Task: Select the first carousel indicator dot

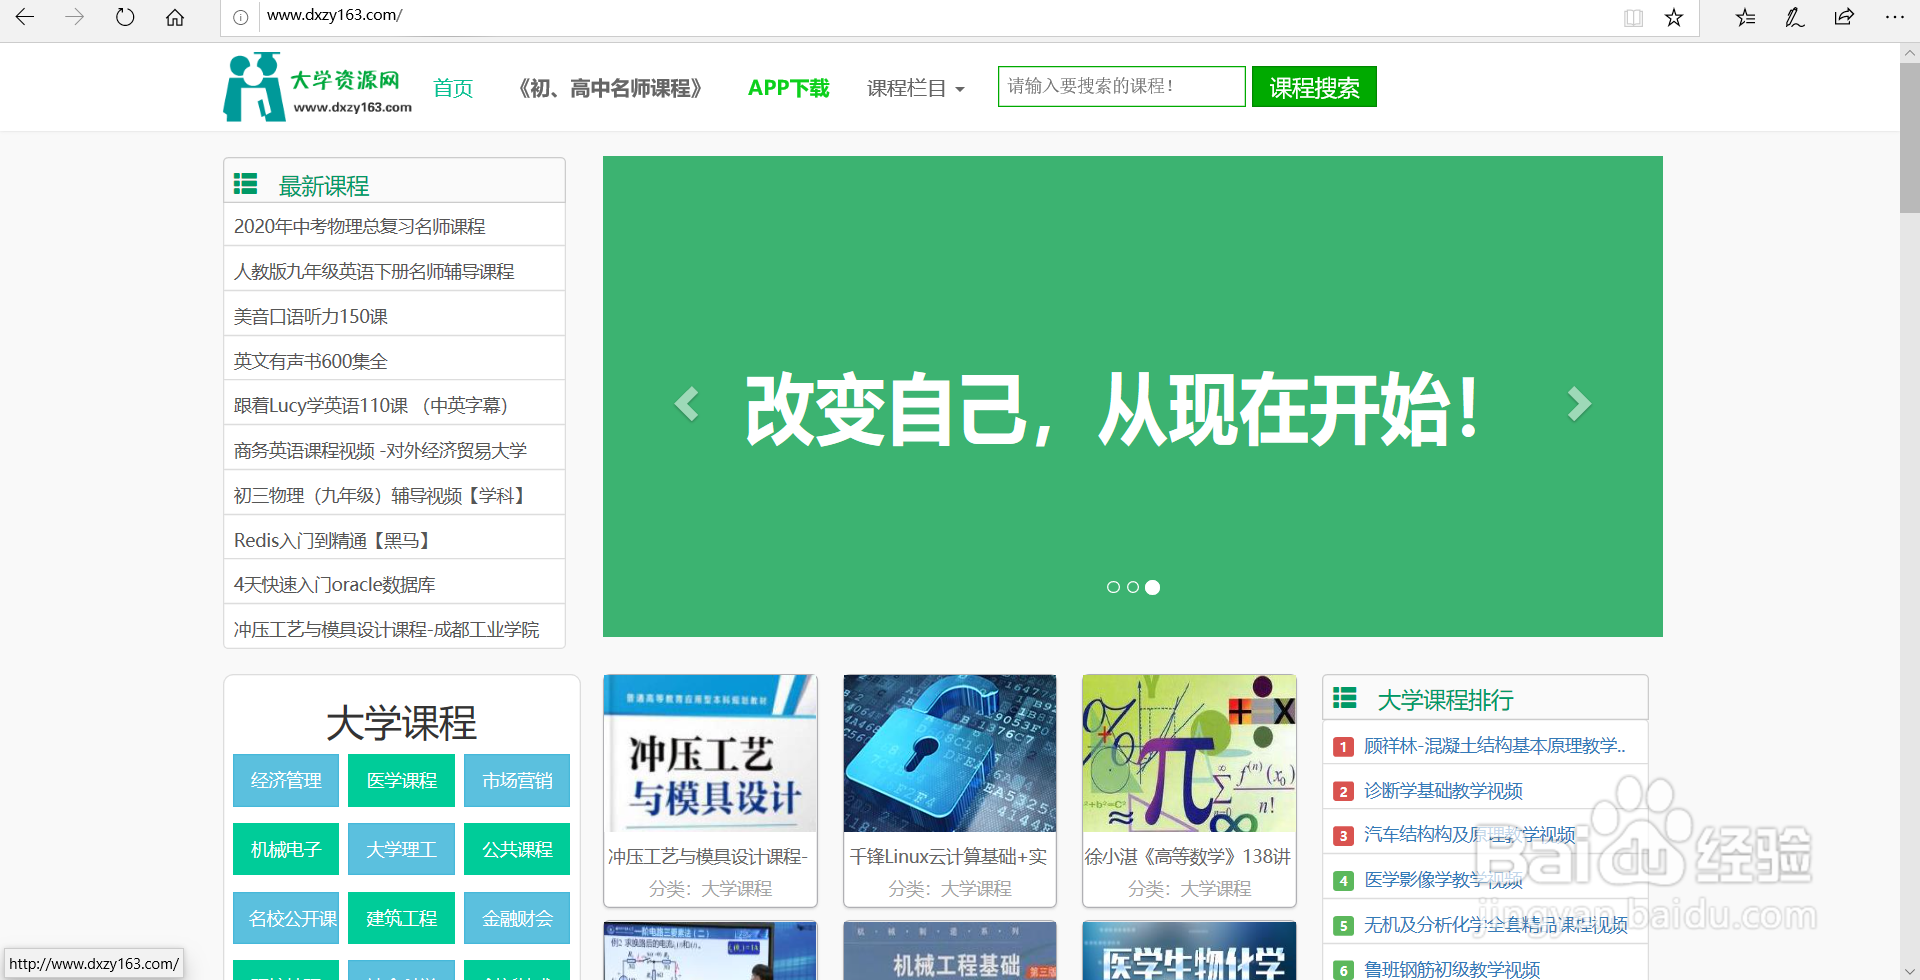Action: tap(1113, 587)
